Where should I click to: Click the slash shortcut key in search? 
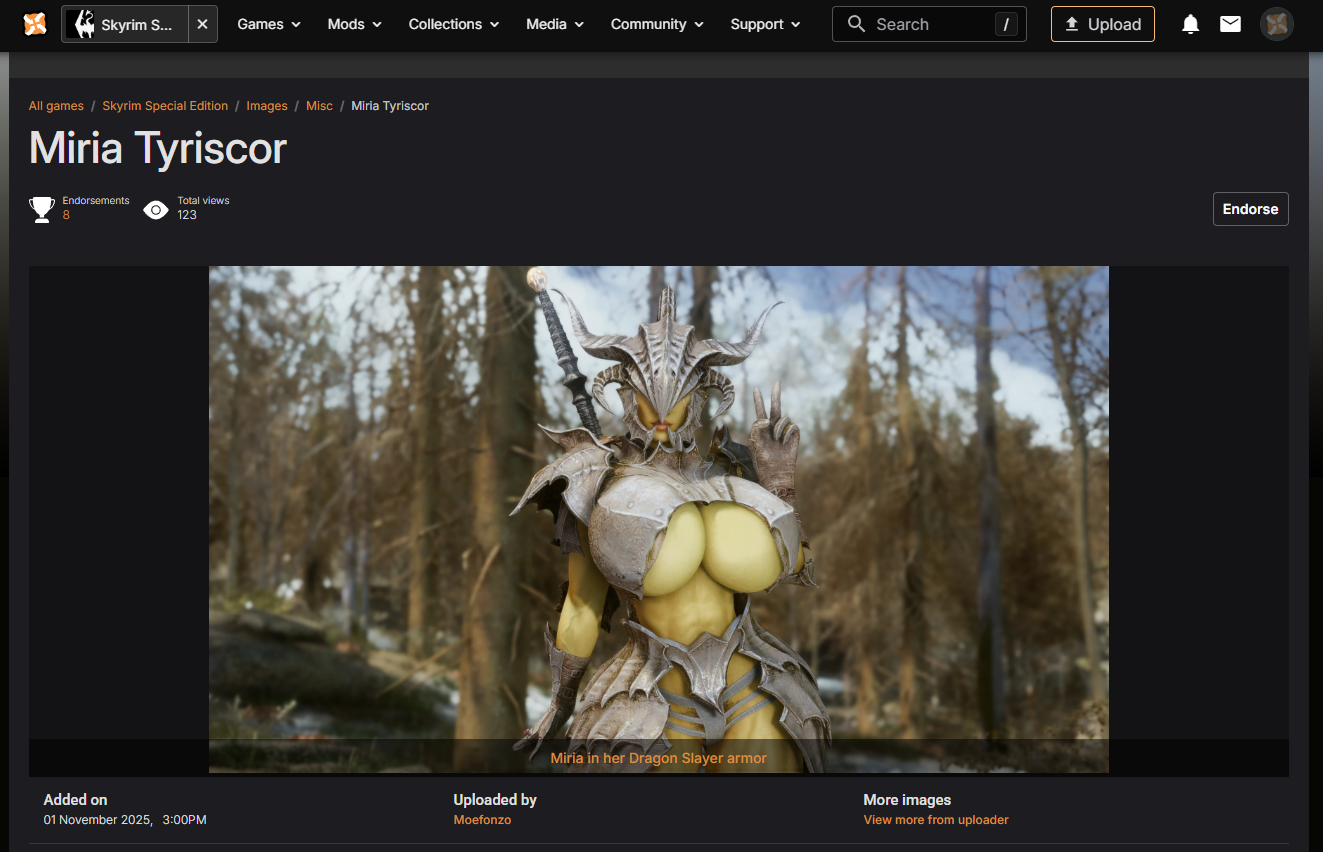(1006, 24)
